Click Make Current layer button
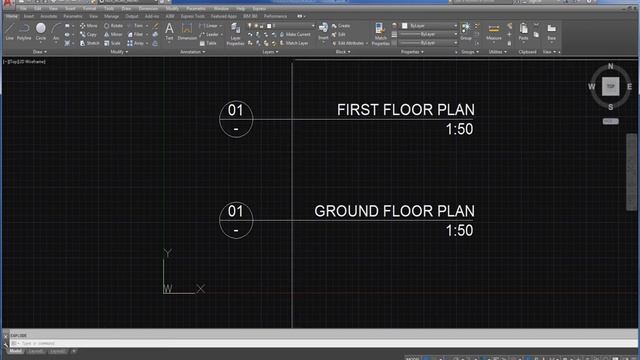640x360 pixels. pyautogui.click(x=295, y=34)
